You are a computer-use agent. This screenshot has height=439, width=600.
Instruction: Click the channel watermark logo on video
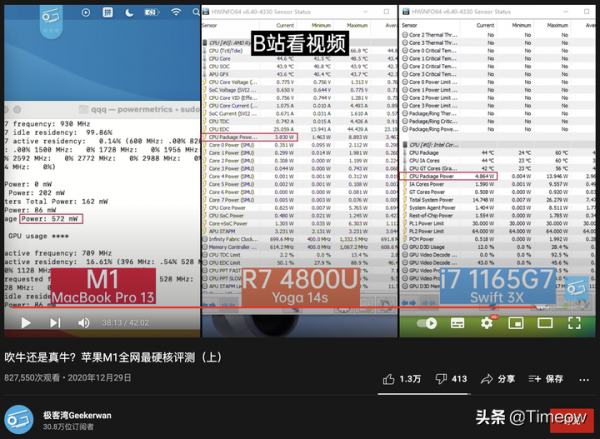[x=576, y=288]
